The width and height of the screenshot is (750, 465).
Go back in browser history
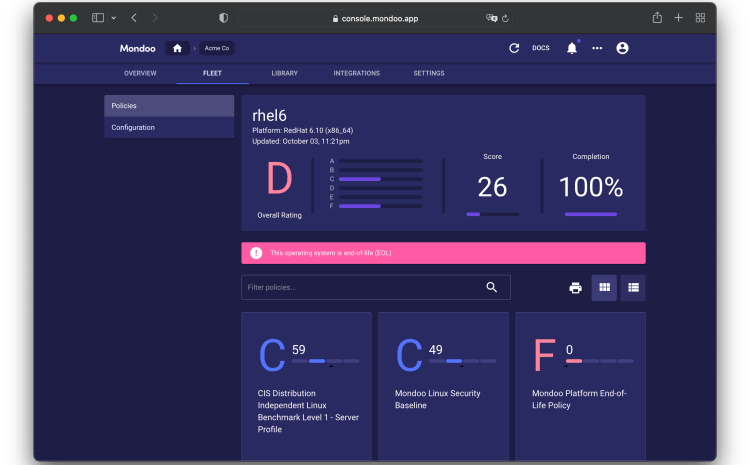(134, 18)
